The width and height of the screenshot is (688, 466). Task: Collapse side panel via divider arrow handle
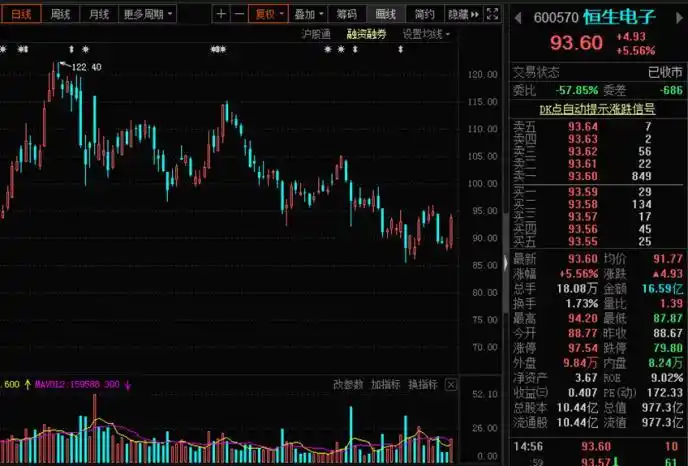click(x=506, y=264)
